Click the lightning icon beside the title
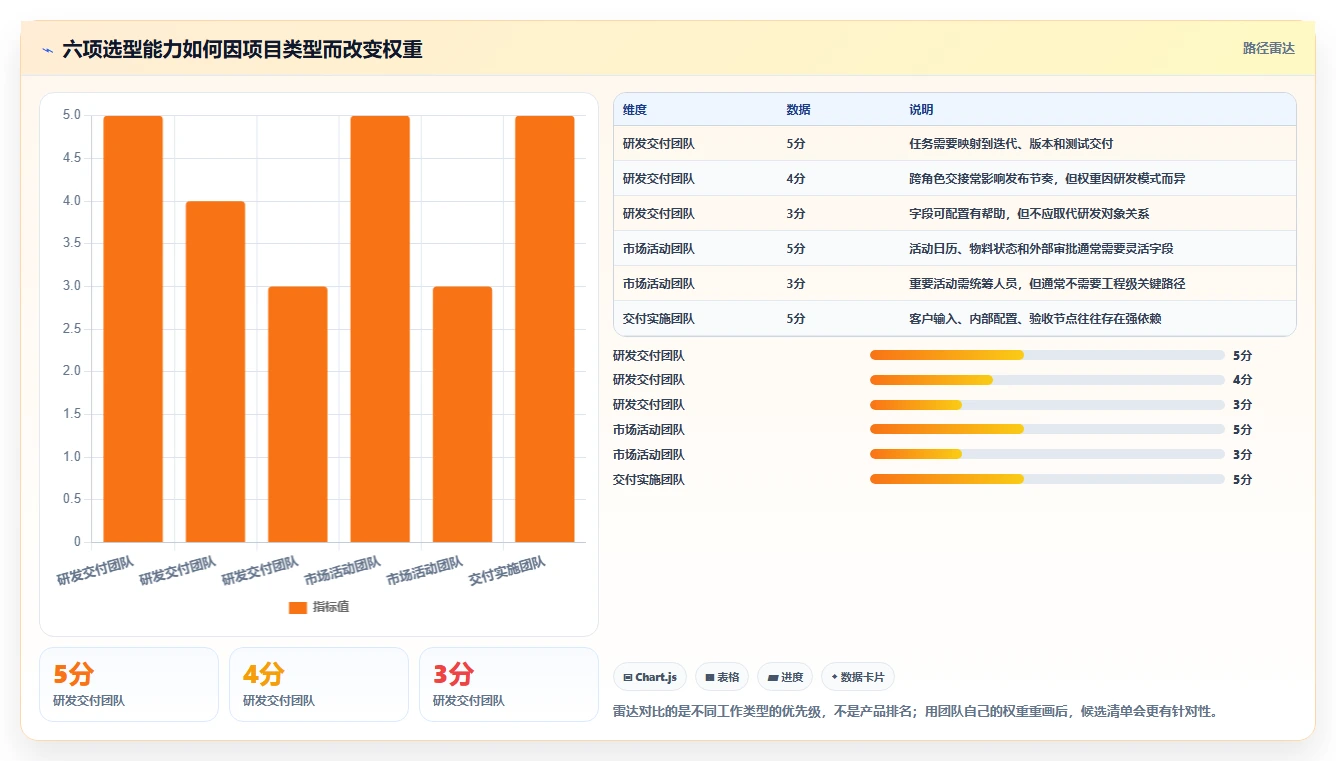Viewport: 1336px width, 761px height. (48, 49)
